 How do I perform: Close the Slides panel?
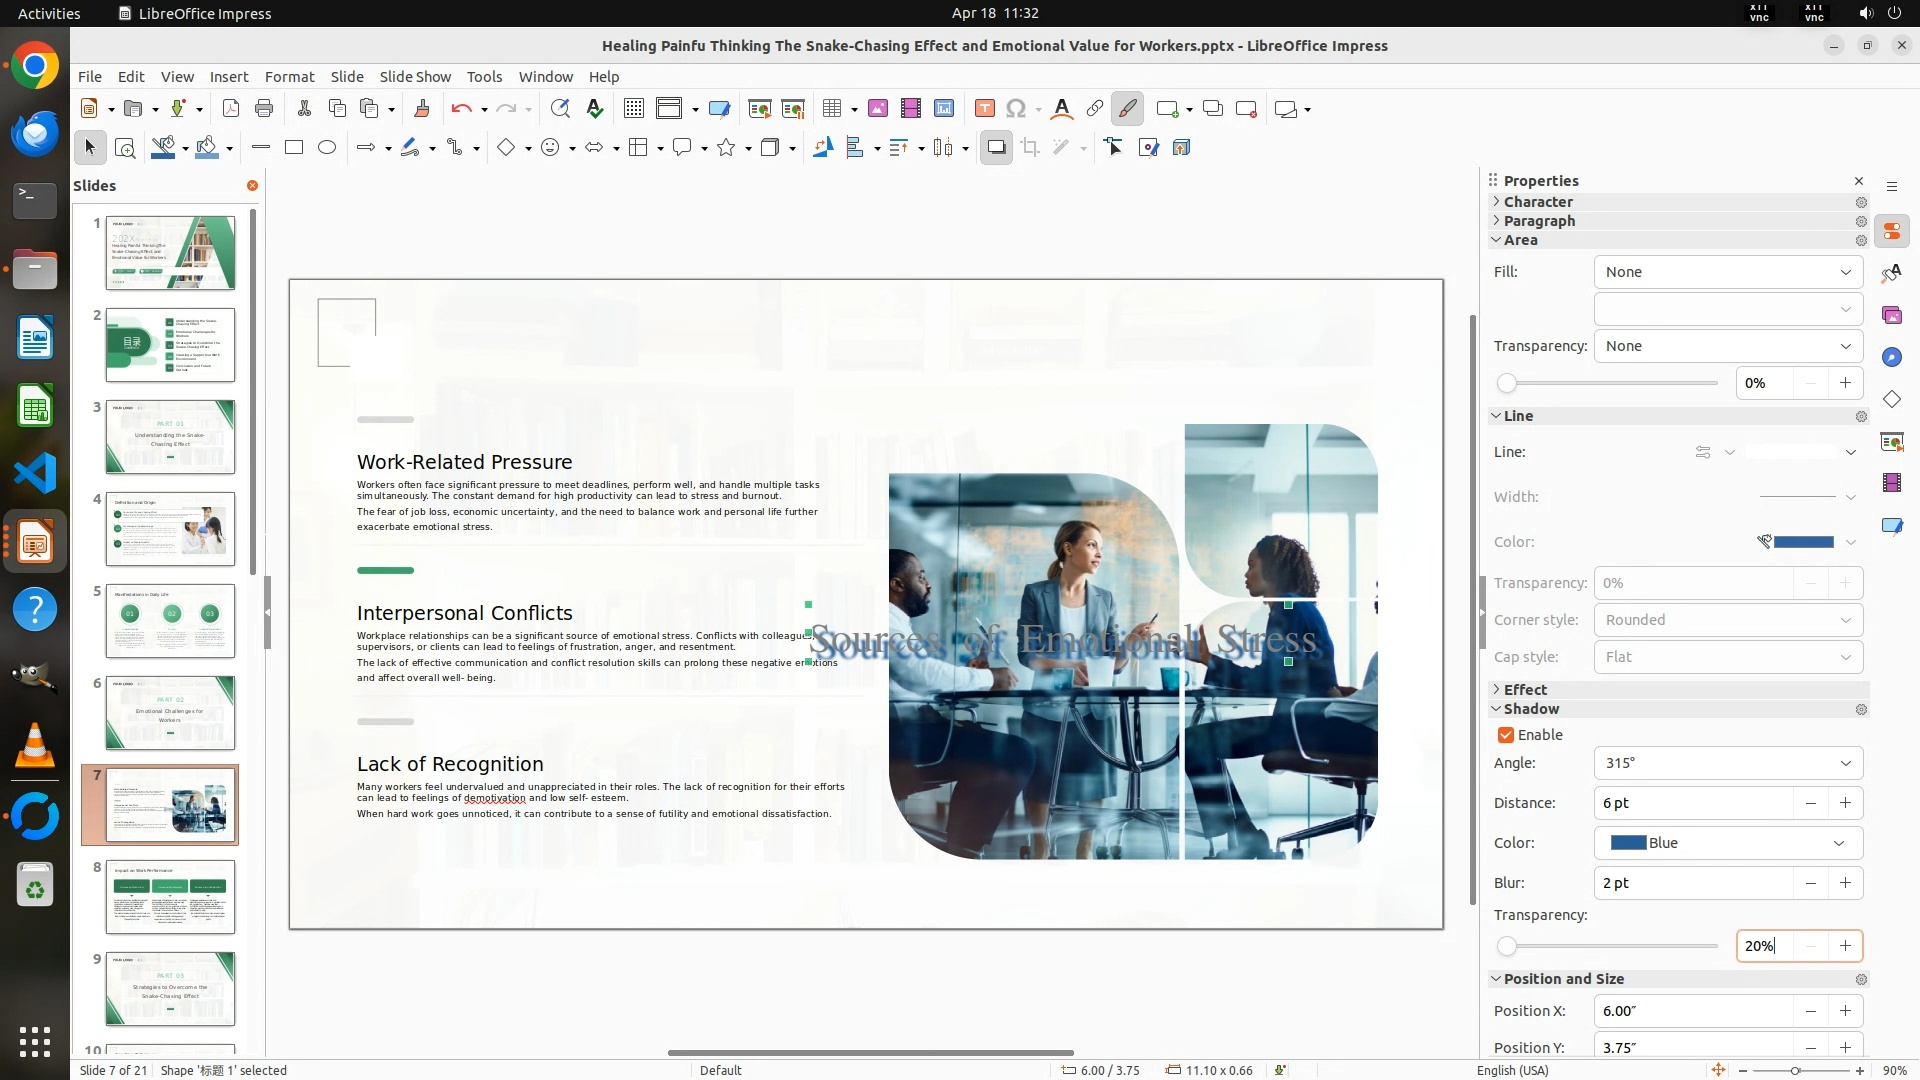coord(252,186)
